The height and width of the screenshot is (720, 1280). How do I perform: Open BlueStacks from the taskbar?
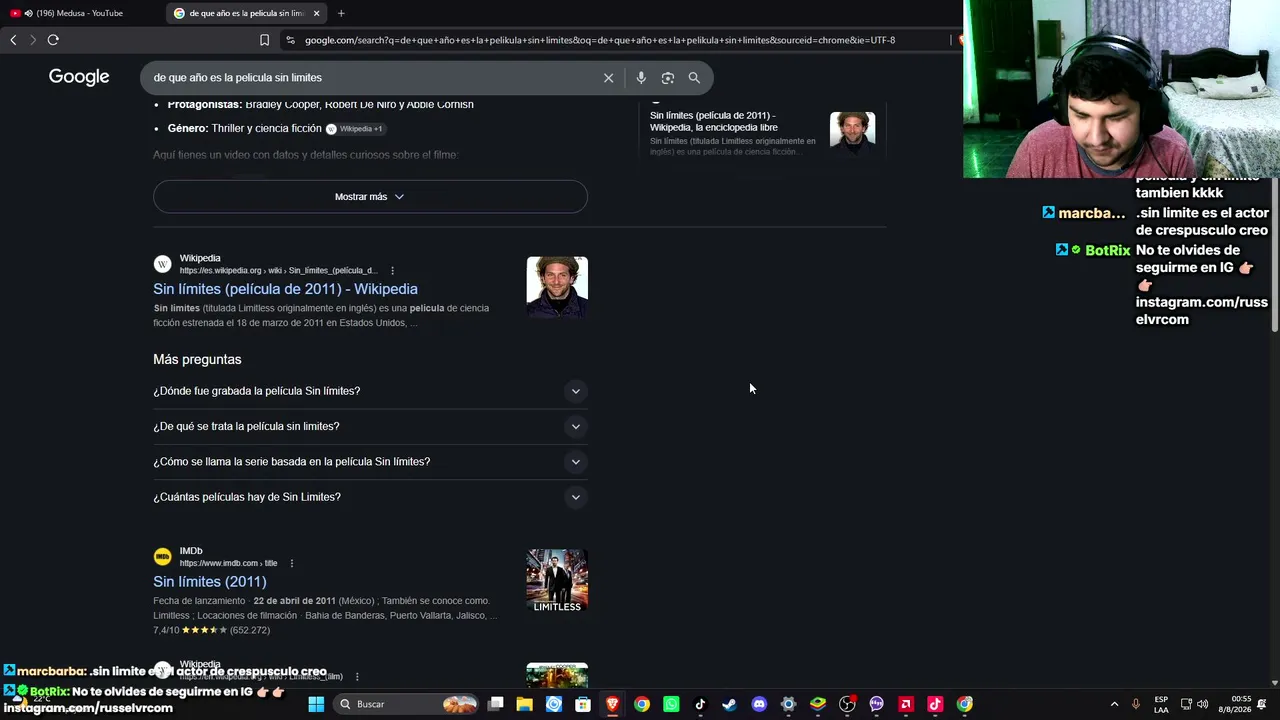click(x=818, y=704)
